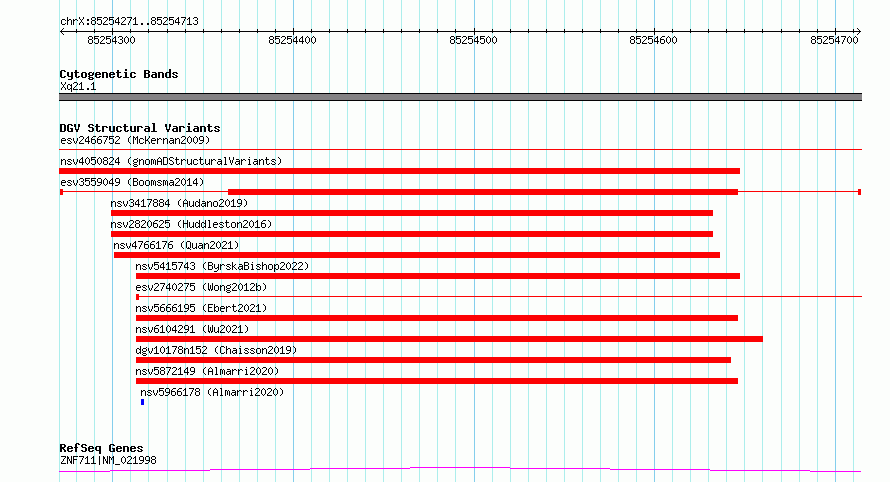The height and width of the screenshot is (482, 890).
Task: Click the red bar below dgv10178n152
Action: tap(433, 360)
